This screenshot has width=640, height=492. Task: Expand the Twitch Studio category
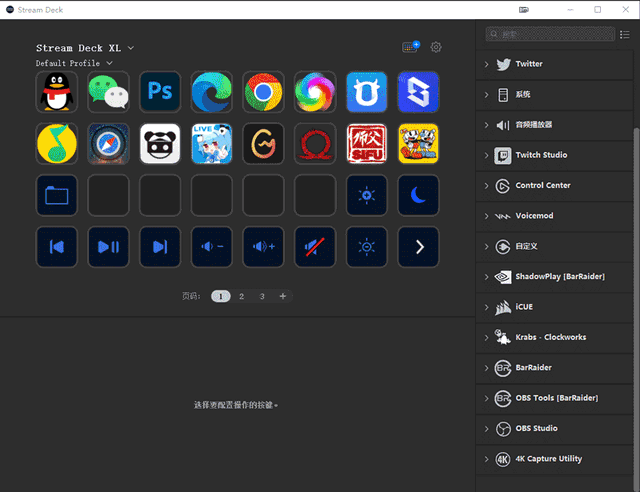point(554,155)
